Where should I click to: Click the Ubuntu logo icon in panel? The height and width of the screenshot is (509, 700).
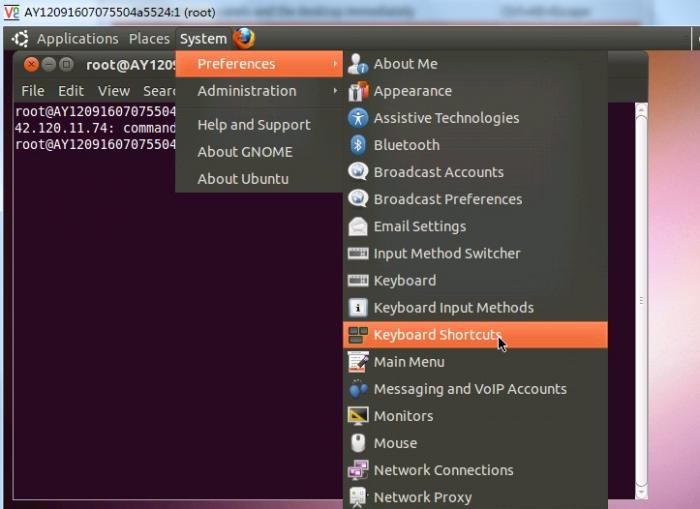click(20, 39)
